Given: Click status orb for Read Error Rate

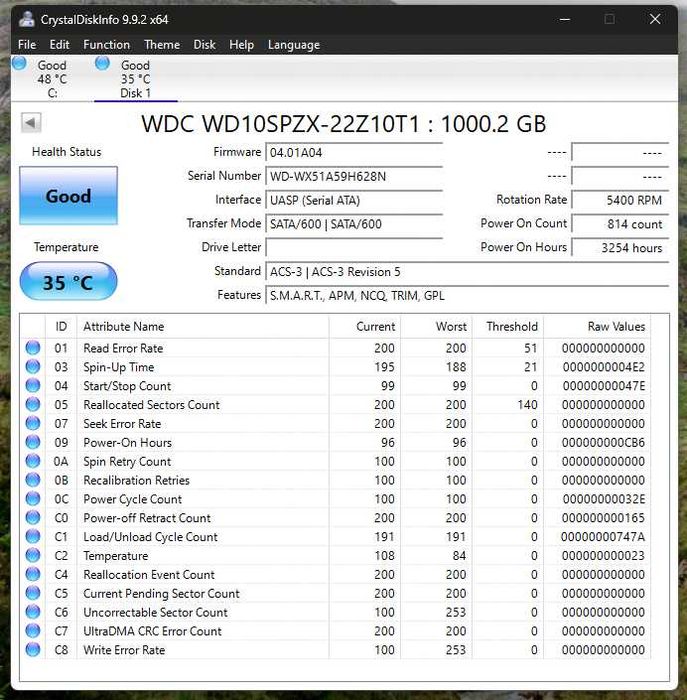Looking at the screenshot, I should [x=33, y=348].
